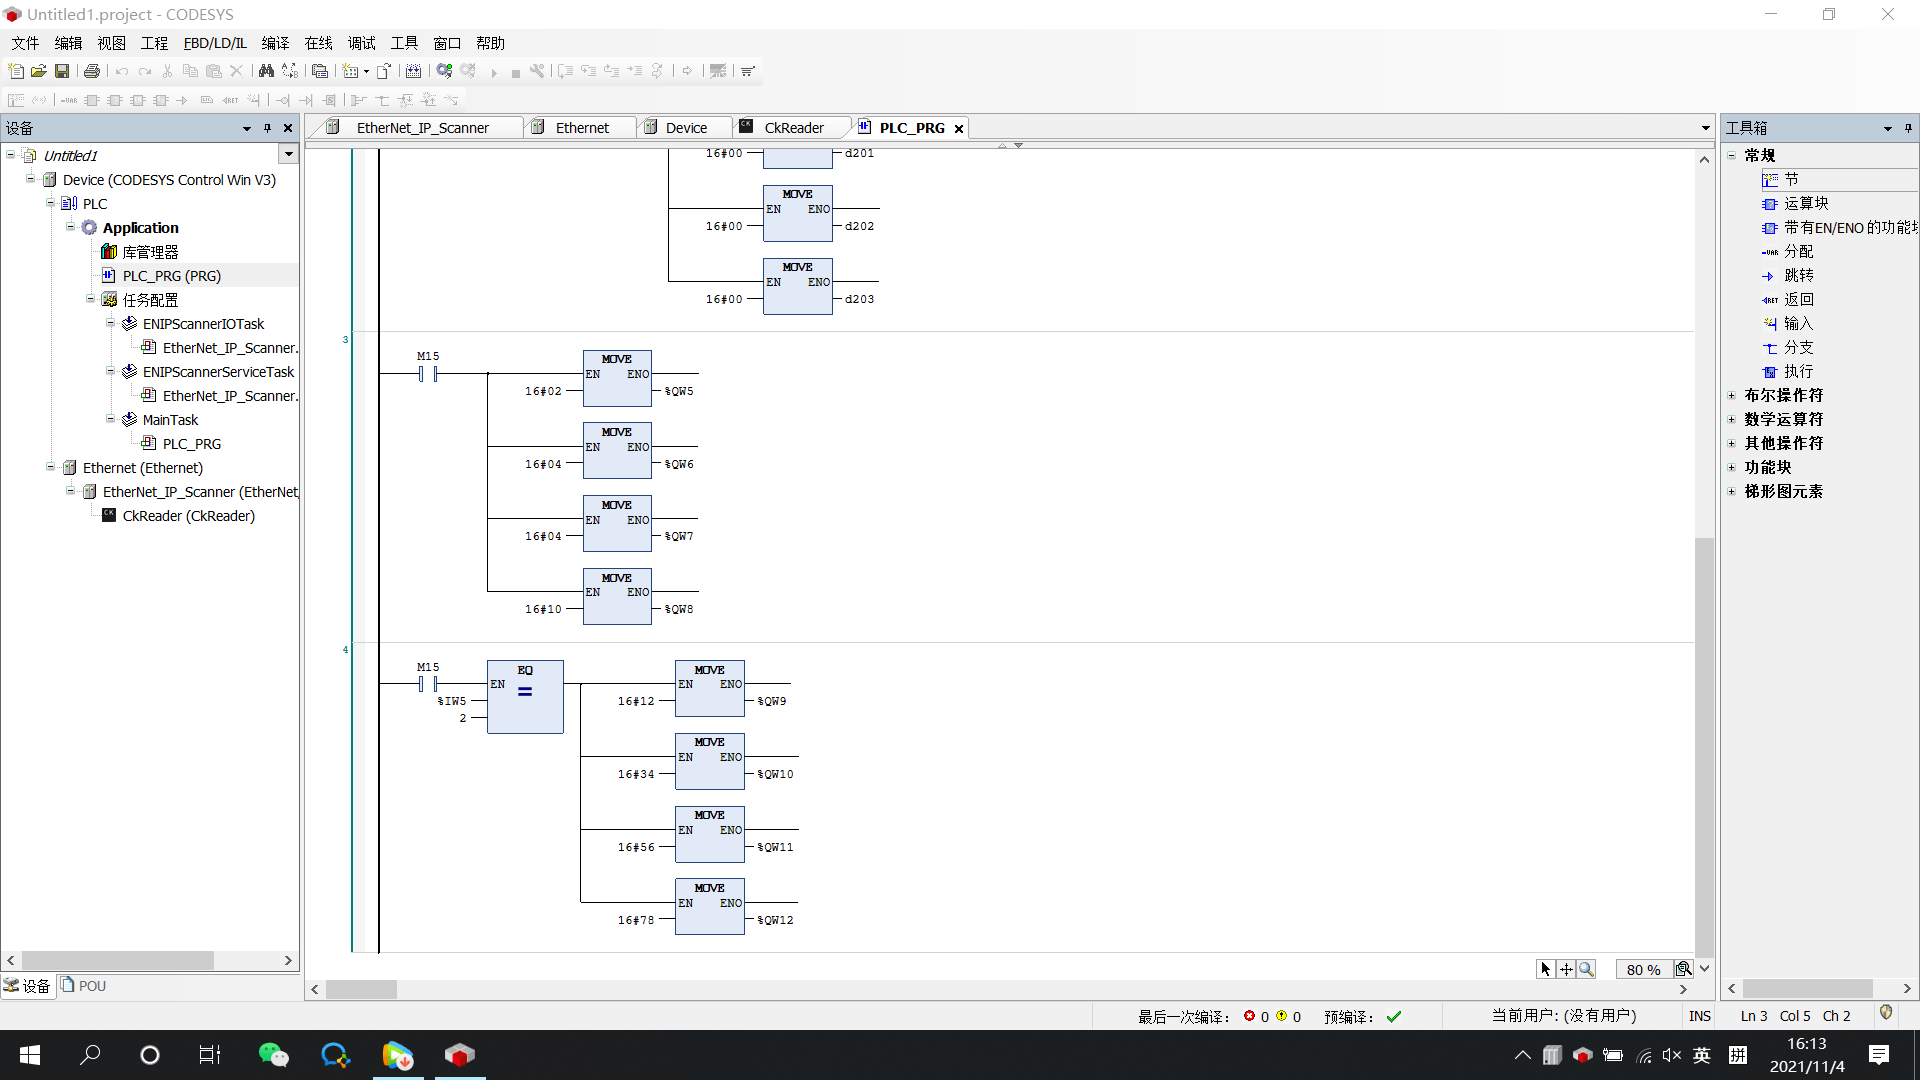Toggle the INS insert mode indicator
The width and height of the screenshot is (1920, 1080).
click(x=1700, y=1016)
